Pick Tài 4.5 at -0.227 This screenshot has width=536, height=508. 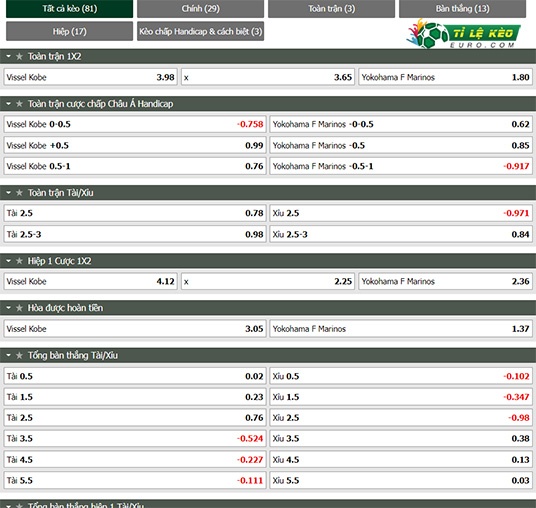[x=135, y=459]
